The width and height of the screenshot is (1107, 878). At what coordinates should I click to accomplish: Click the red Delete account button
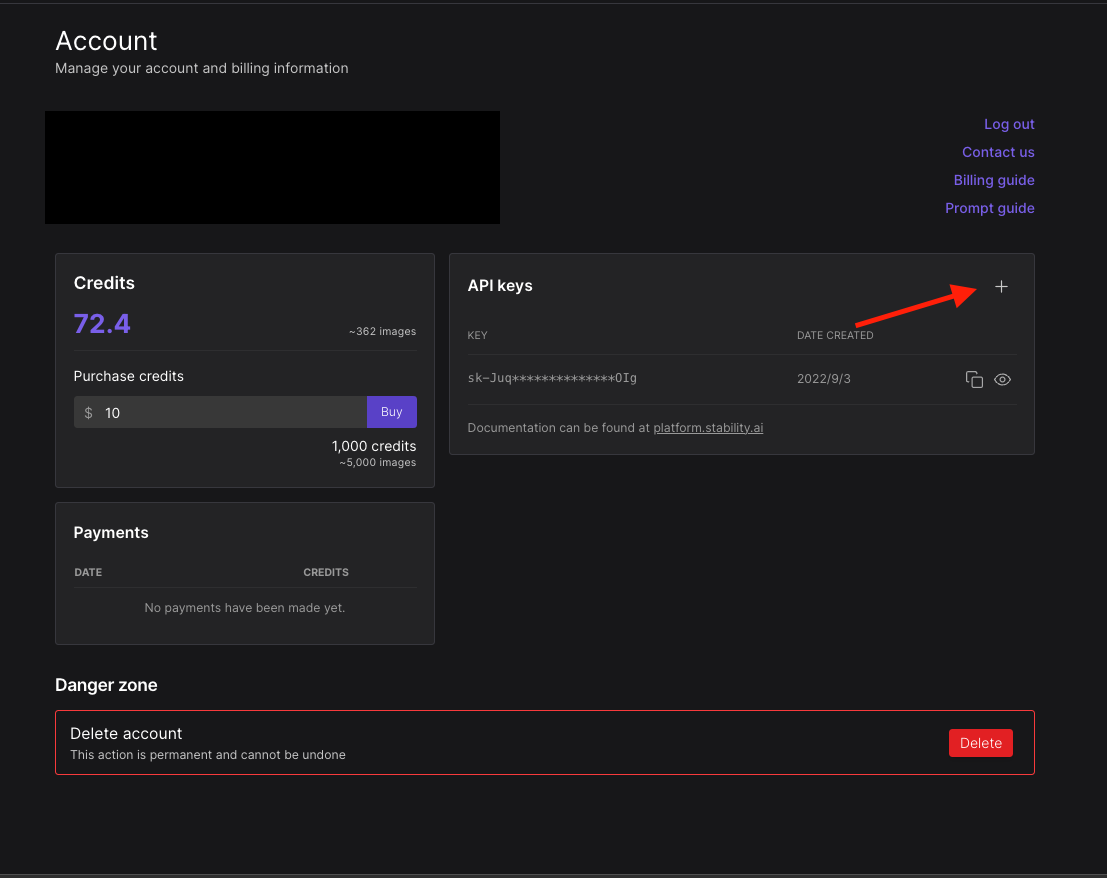tap(980, 743)
